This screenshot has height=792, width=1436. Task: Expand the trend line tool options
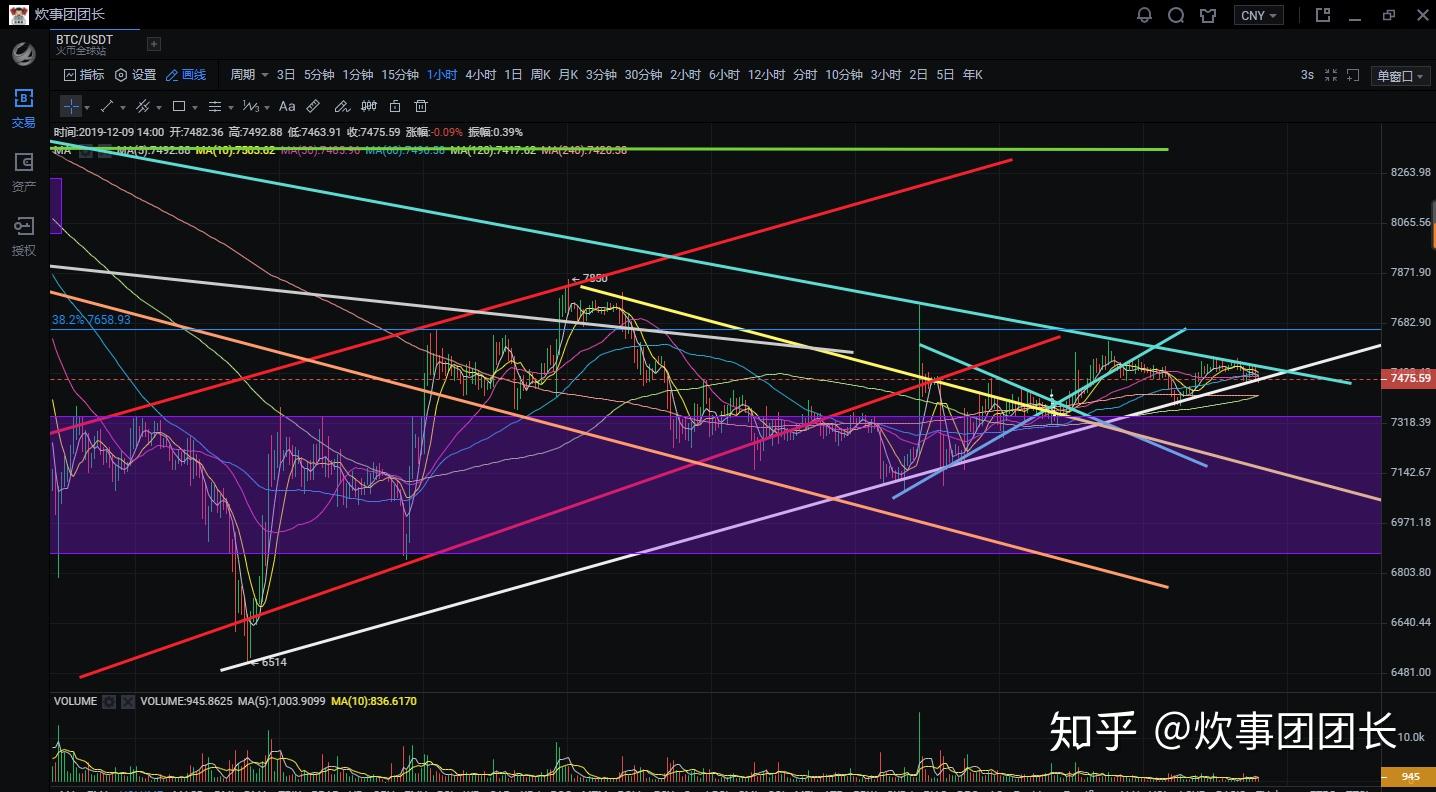[123, 107]
